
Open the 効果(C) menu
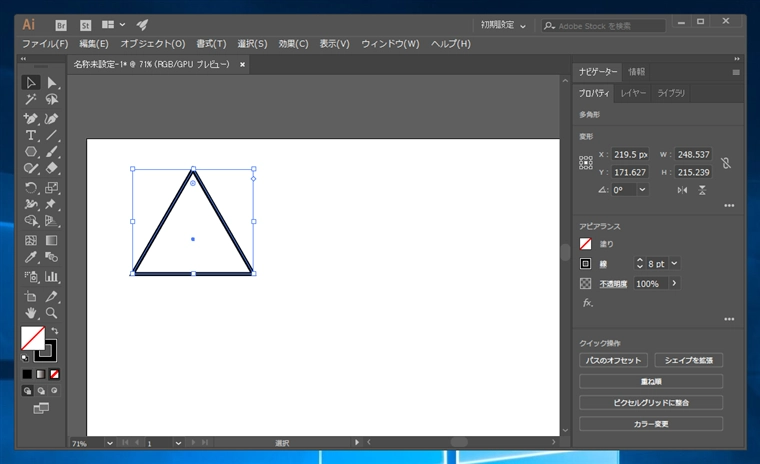293,44
